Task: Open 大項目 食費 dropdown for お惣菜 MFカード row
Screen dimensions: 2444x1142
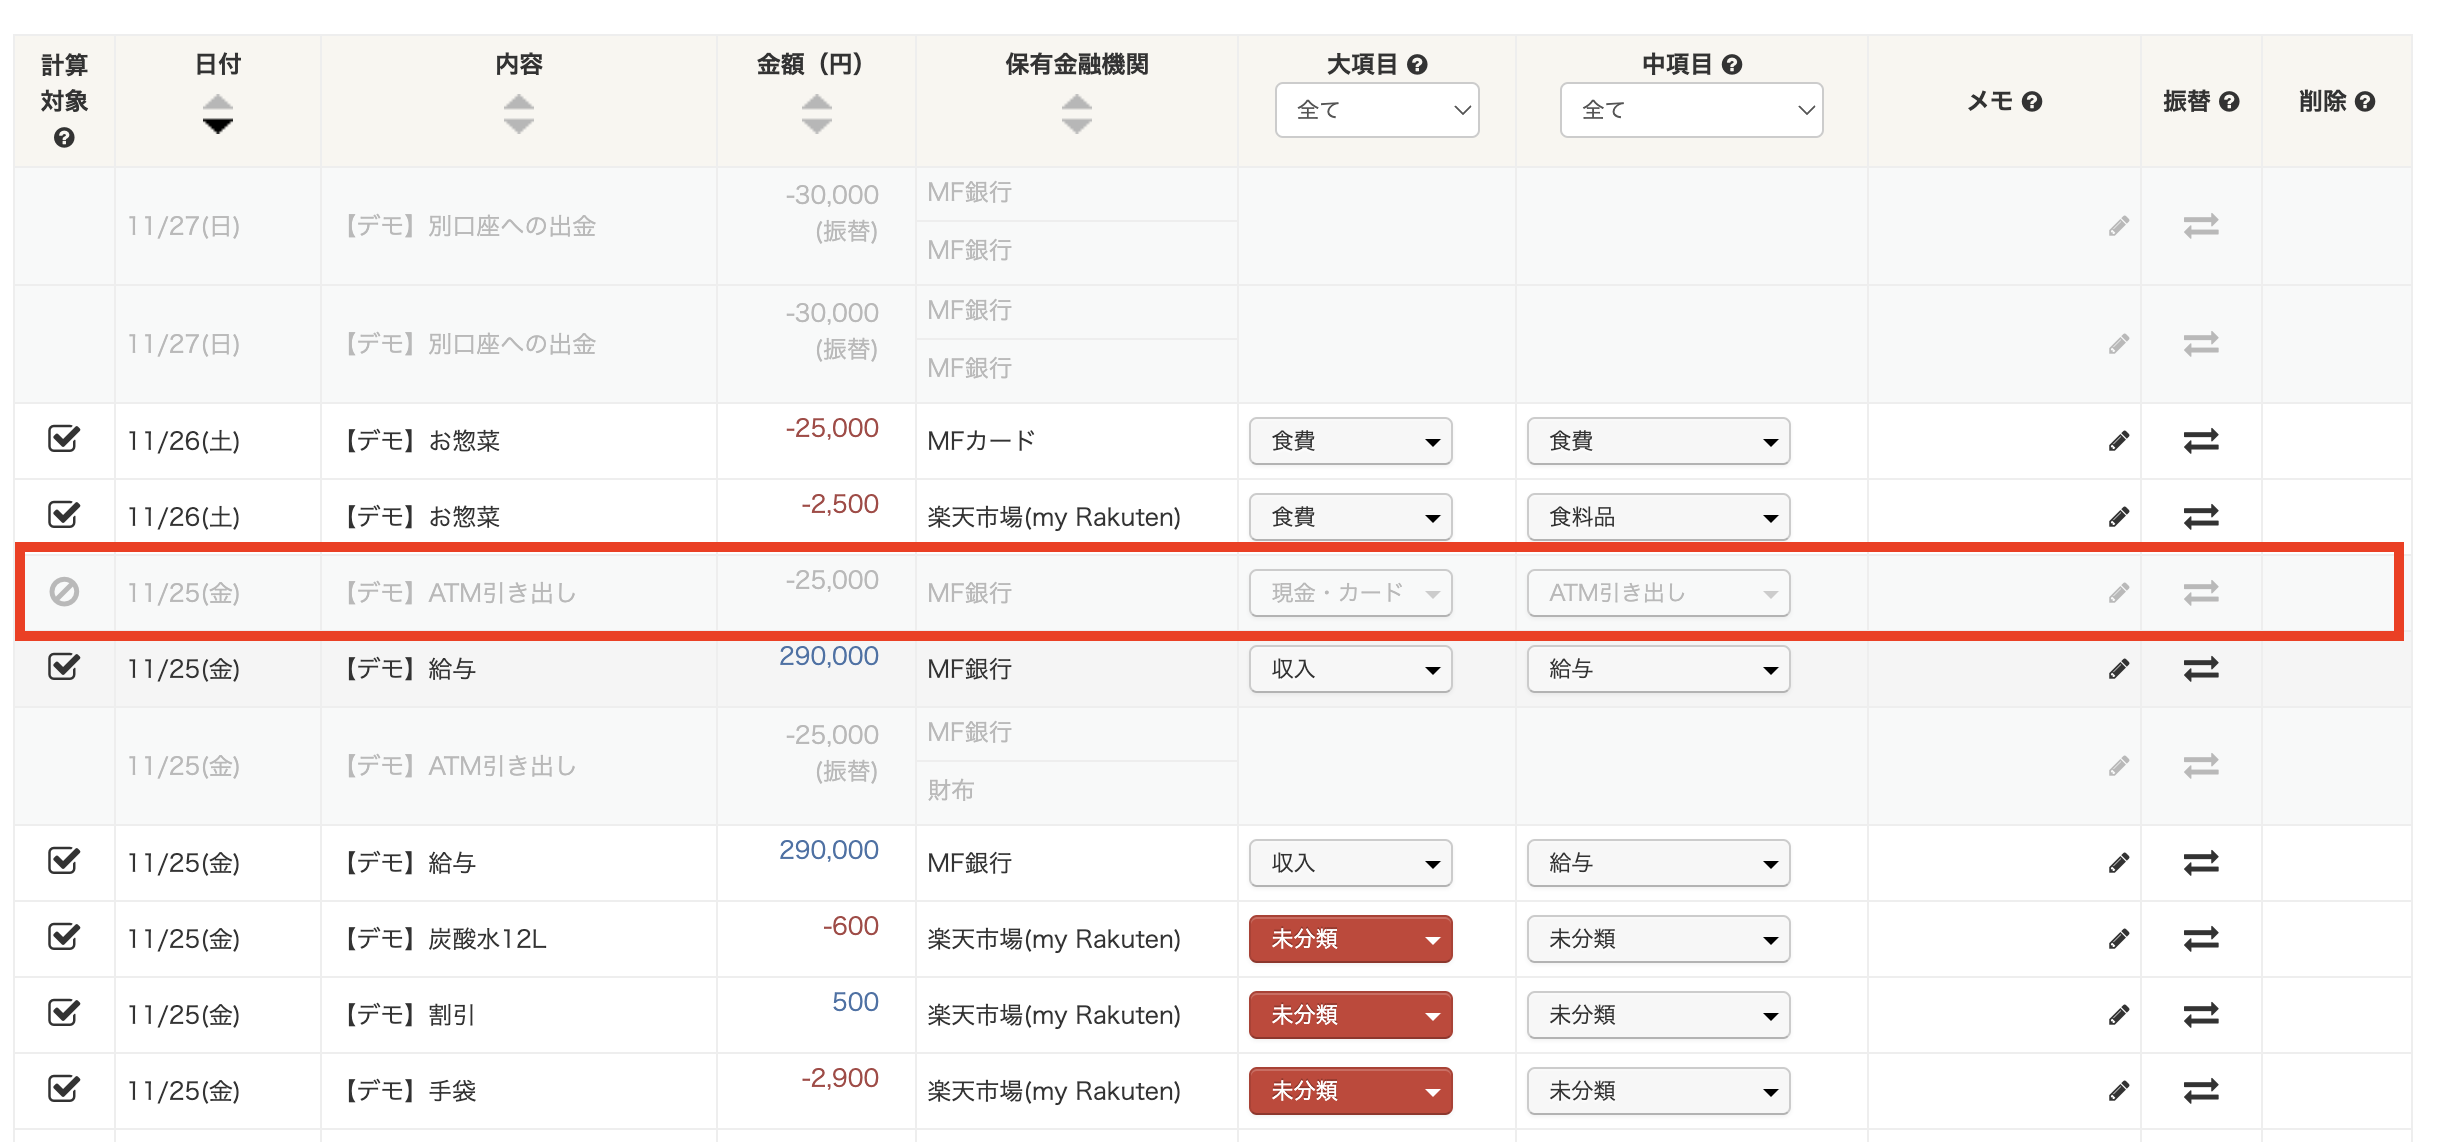Action: (x=1350, y=441)
